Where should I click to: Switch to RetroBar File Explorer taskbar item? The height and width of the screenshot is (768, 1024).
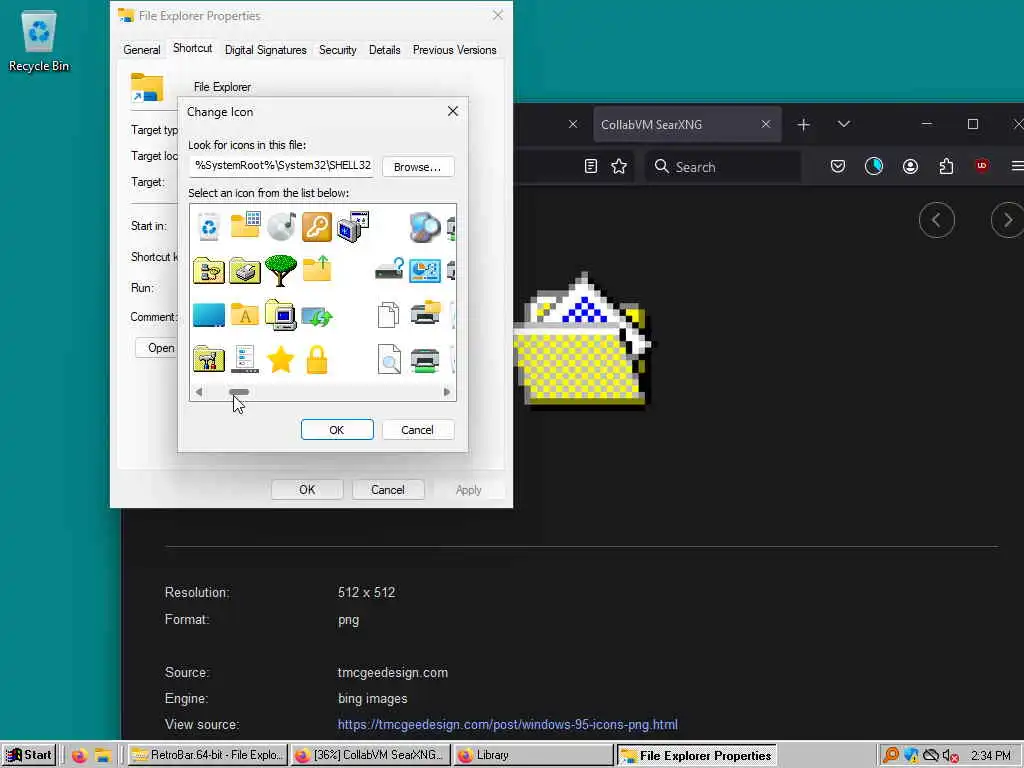(x=207, y=755)
